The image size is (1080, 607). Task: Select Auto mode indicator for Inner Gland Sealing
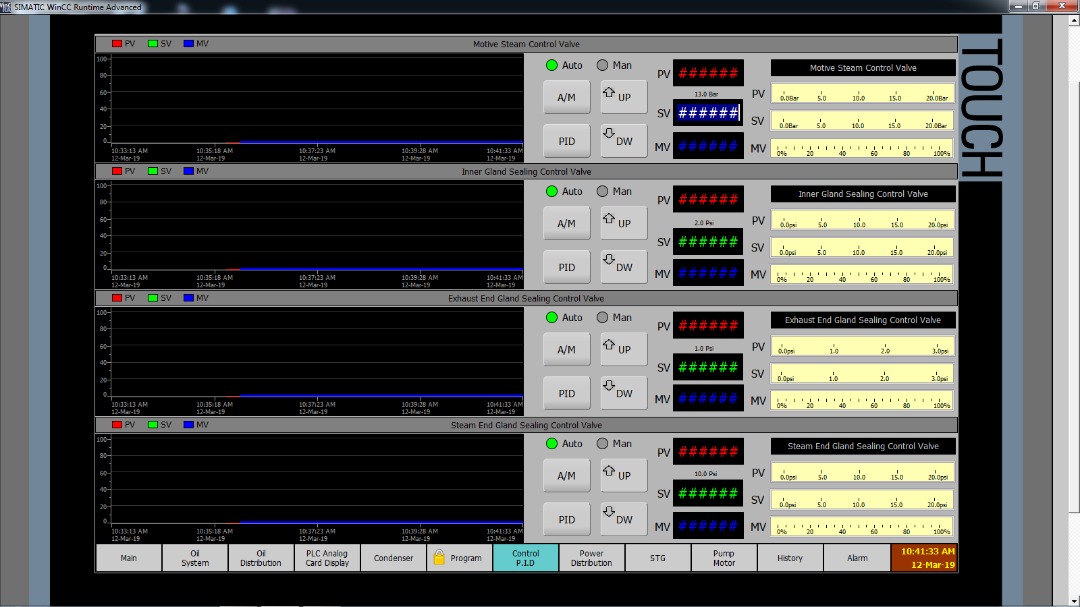(551, 192)
